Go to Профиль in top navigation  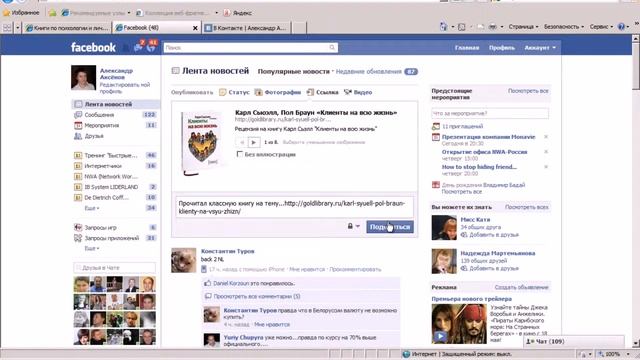pyautogui.click(x=502, y=48)
